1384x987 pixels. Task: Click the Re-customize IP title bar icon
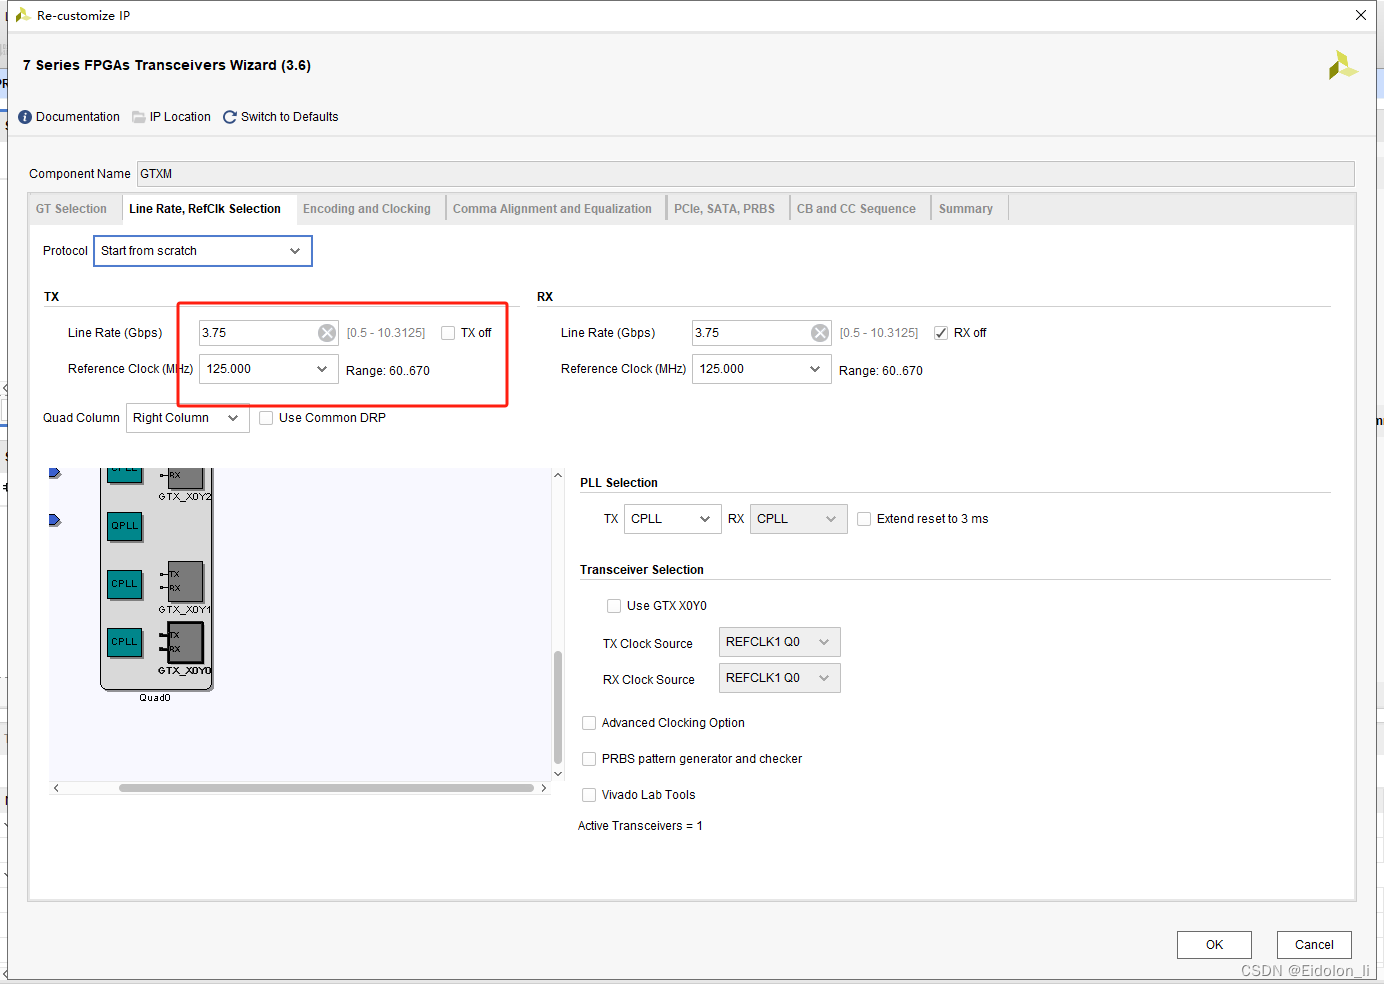pos(22,15)
